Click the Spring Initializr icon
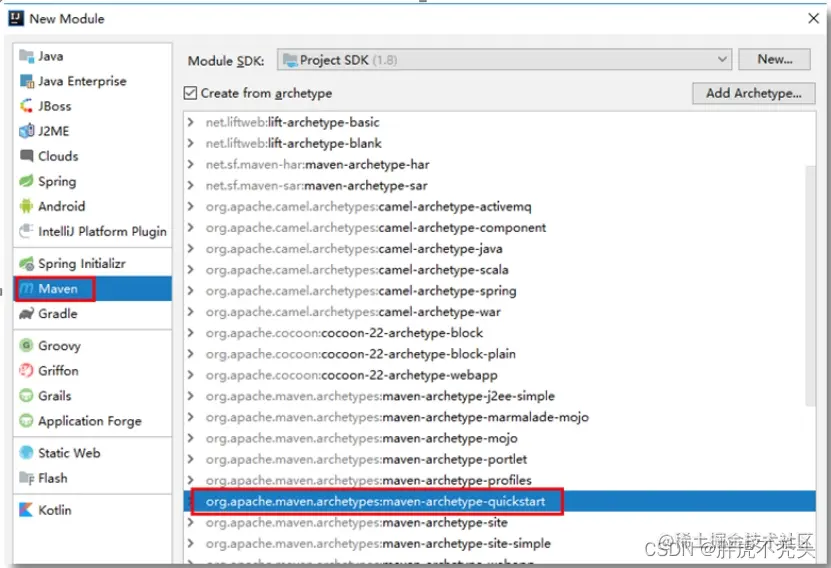The width and height of the screenshot is (831, 568). pos(26,263)
